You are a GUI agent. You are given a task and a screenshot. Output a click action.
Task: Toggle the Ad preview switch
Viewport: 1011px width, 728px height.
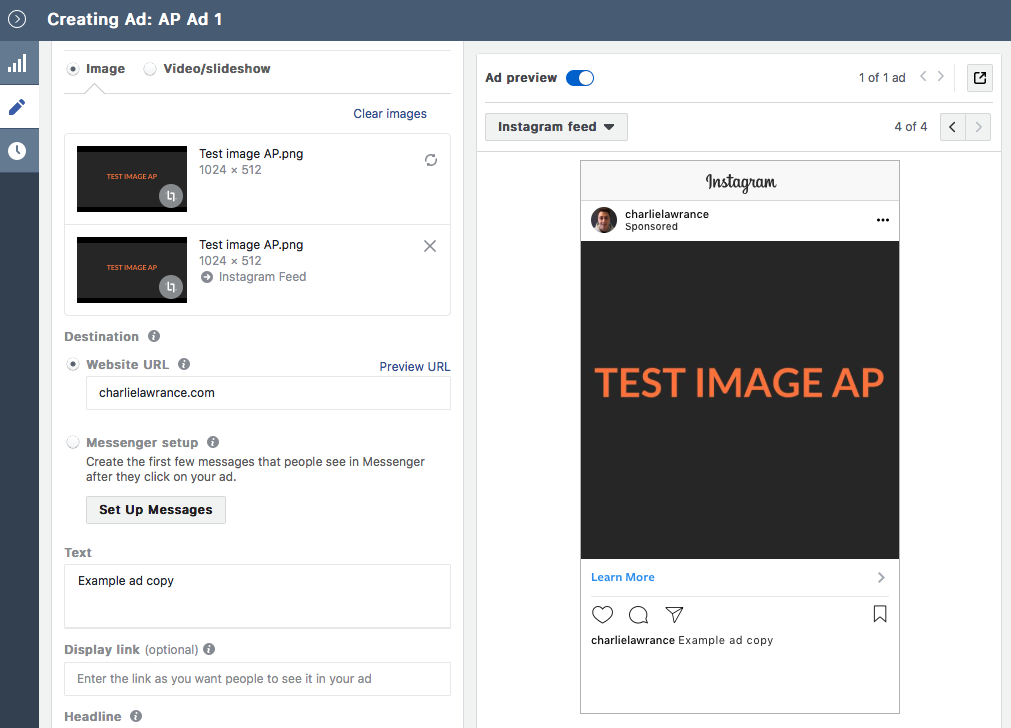580,78
